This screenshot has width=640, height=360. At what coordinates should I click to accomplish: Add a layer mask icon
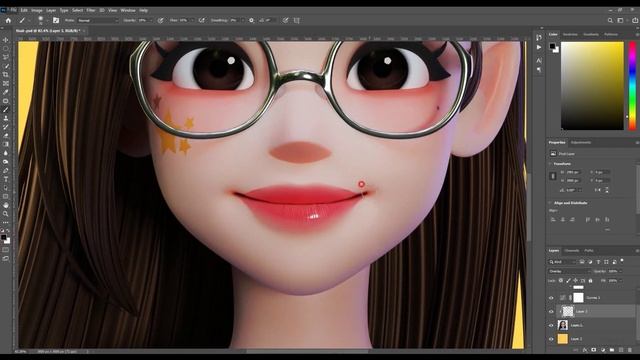coord(594,350)
